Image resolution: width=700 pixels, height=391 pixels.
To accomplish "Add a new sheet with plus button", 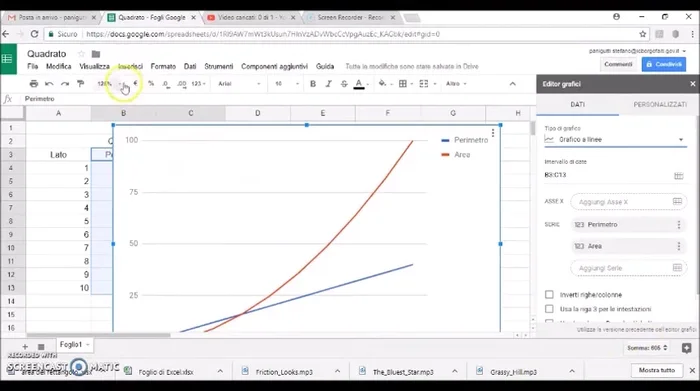I will (25, 347).
